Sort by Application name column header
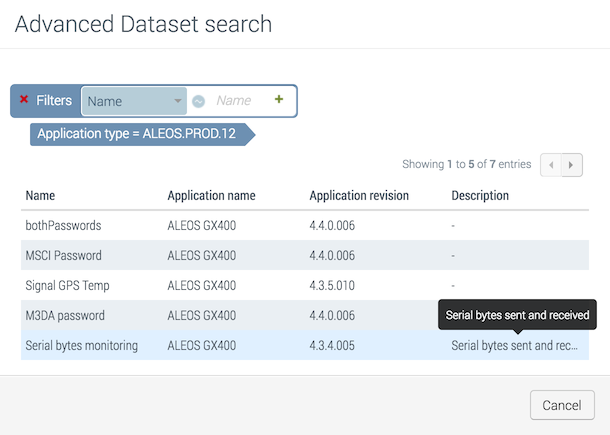 [211, 196]
